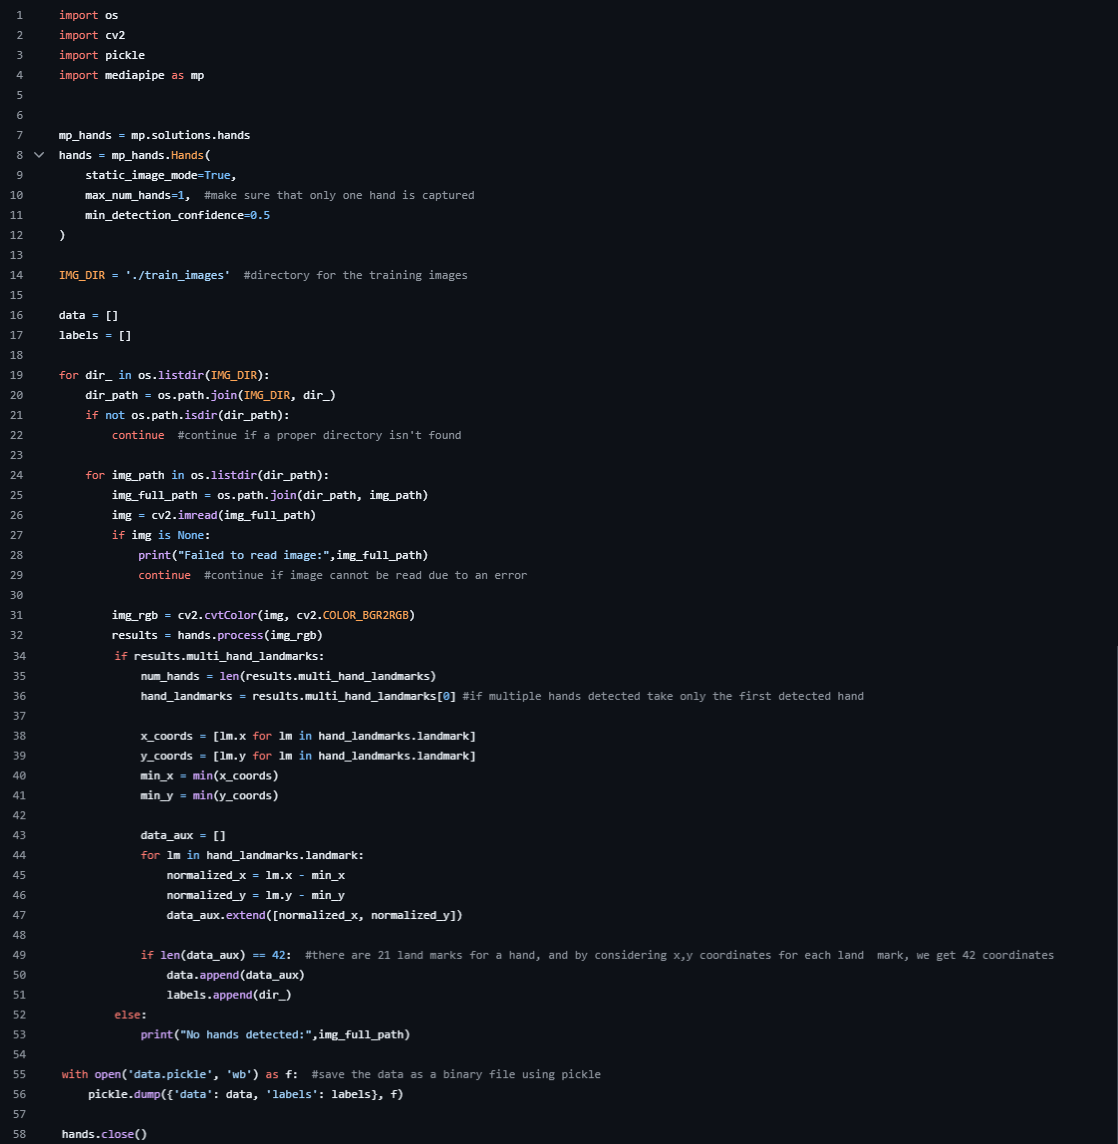The height and width of the screenshot is (1144, 1118).
Task: Click line number 1 in the gutter
Action: pyautogui.click(x=19, y=15)
